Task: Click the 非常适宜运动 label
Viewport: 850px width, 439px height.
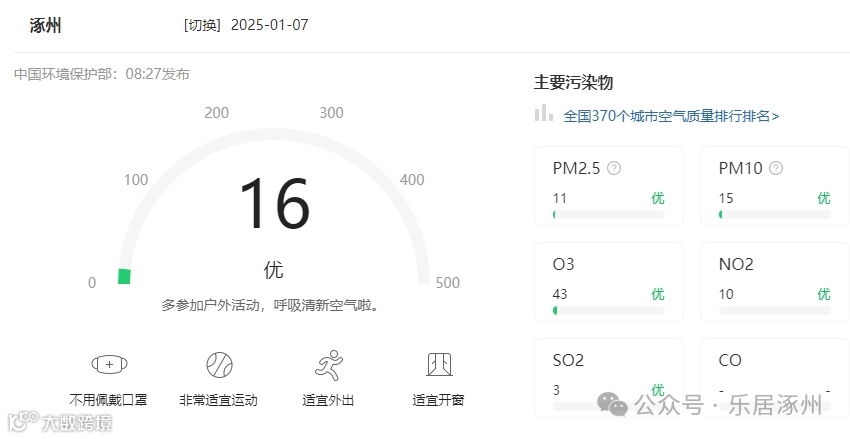Action: (x=218, y=400)
